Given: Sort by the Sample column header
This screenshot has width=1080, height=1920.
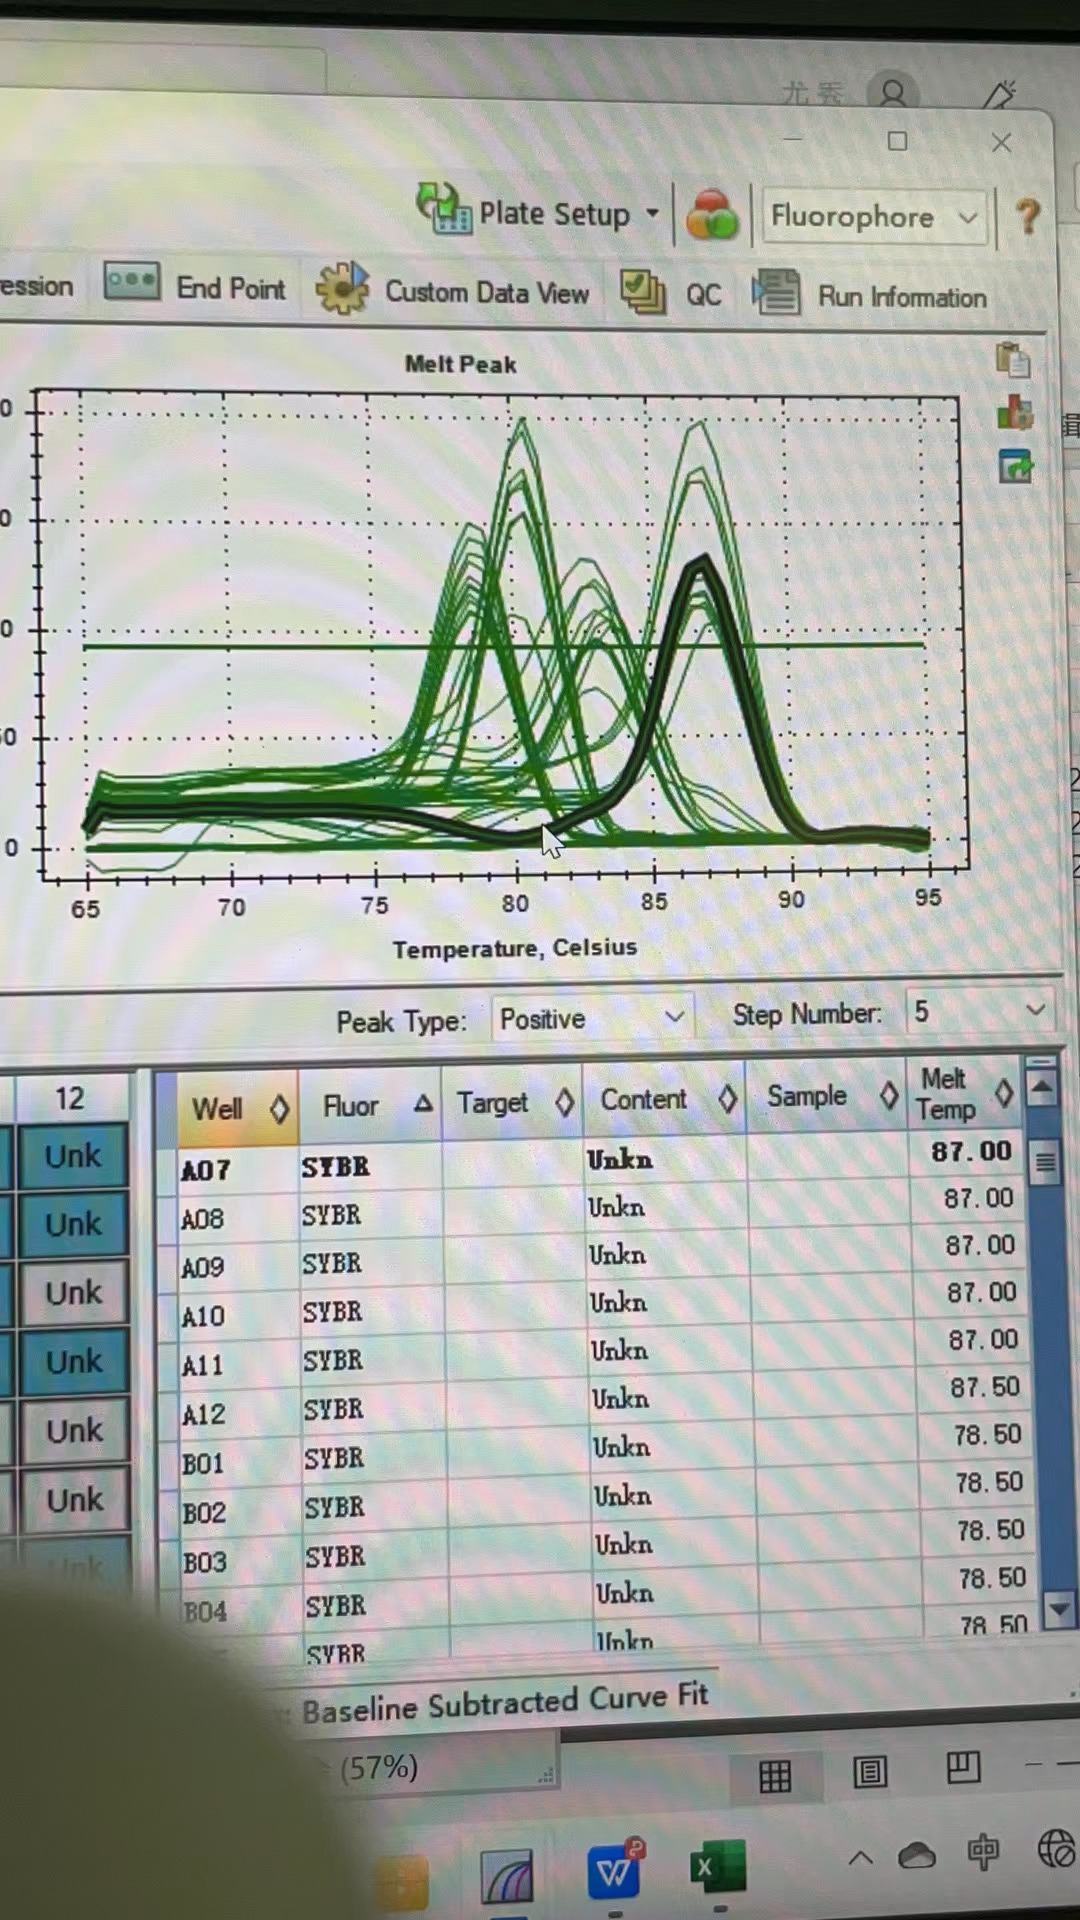Looking at the screenshot, I should [x=826, y=1096].
